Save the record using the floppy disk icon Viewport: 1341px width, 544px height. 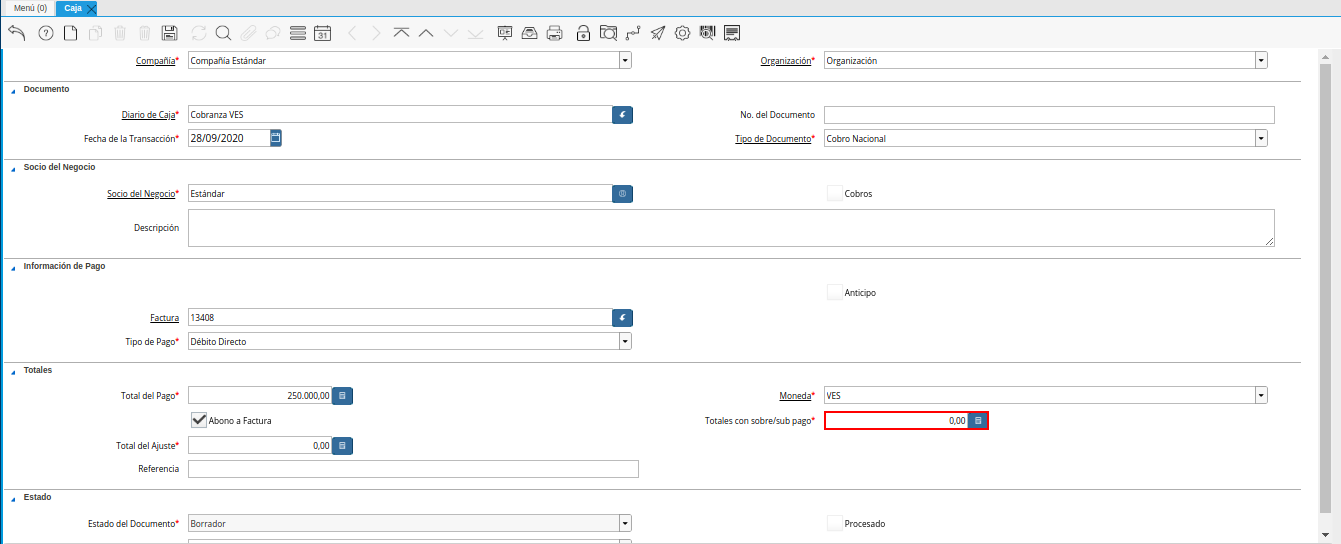(169, 33)
